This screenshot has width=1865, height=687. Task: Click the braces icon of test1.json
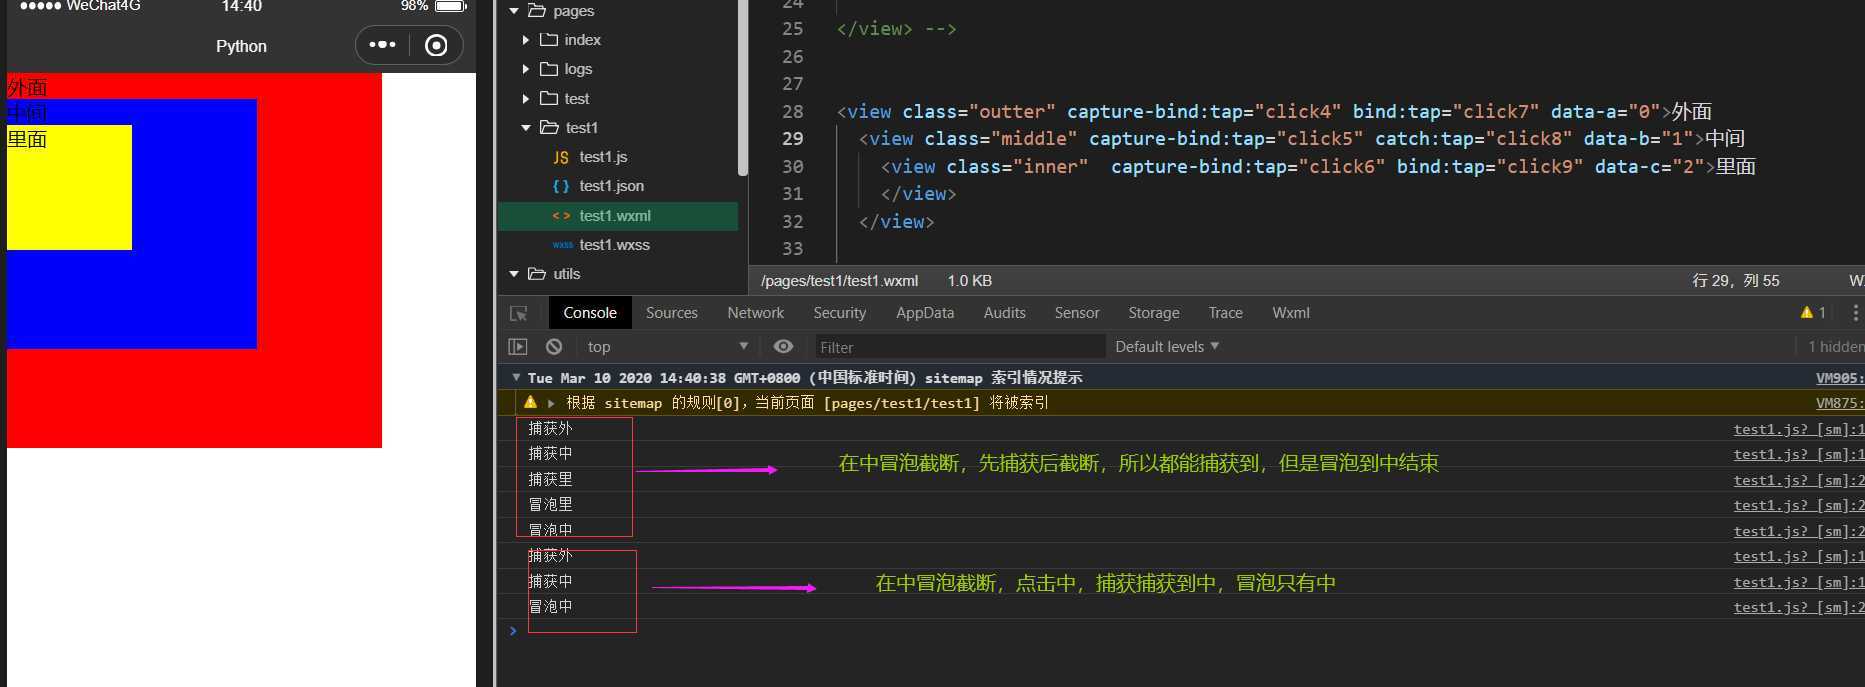(x=561, y=186)
